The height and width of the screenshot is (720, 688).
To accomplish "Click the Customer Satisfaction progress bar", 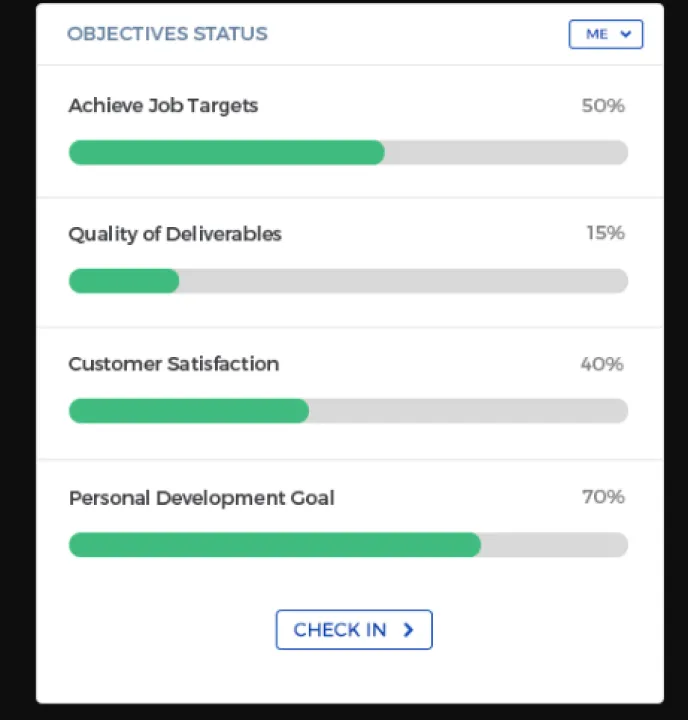I will click(348, 411).
